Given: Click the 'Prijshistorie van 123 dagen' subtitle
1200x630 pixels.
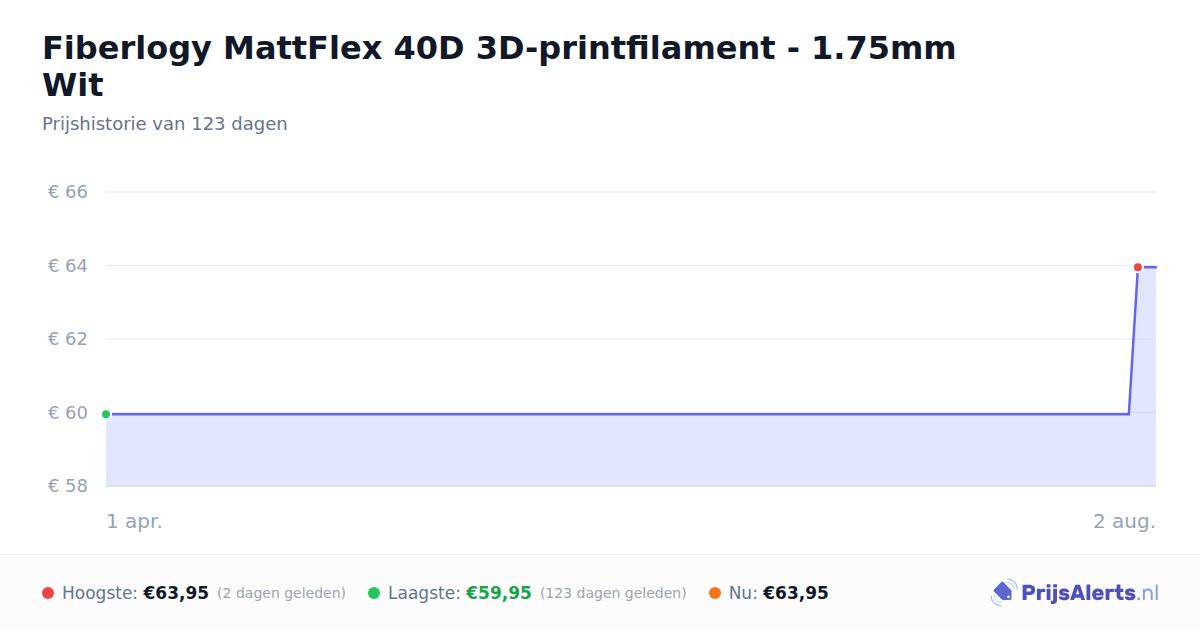Looking at the screenshot, I should [165, 124].
